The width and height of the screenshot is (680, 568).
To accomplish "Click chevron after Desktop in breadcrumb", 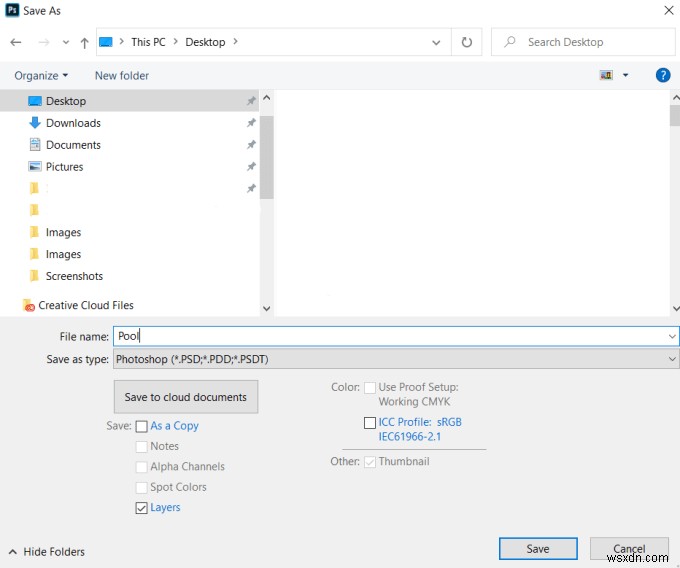I will pos(235,41).
